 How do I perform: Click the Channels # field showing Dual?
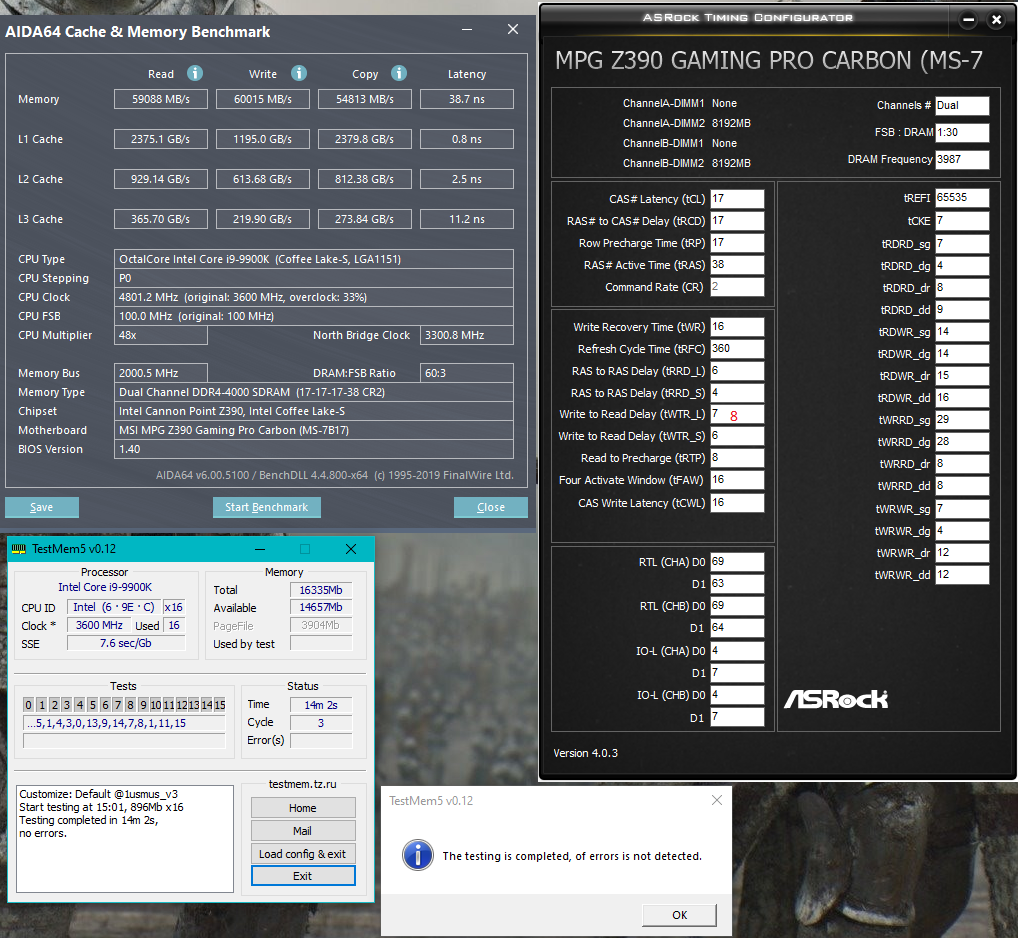coord(962,105)
